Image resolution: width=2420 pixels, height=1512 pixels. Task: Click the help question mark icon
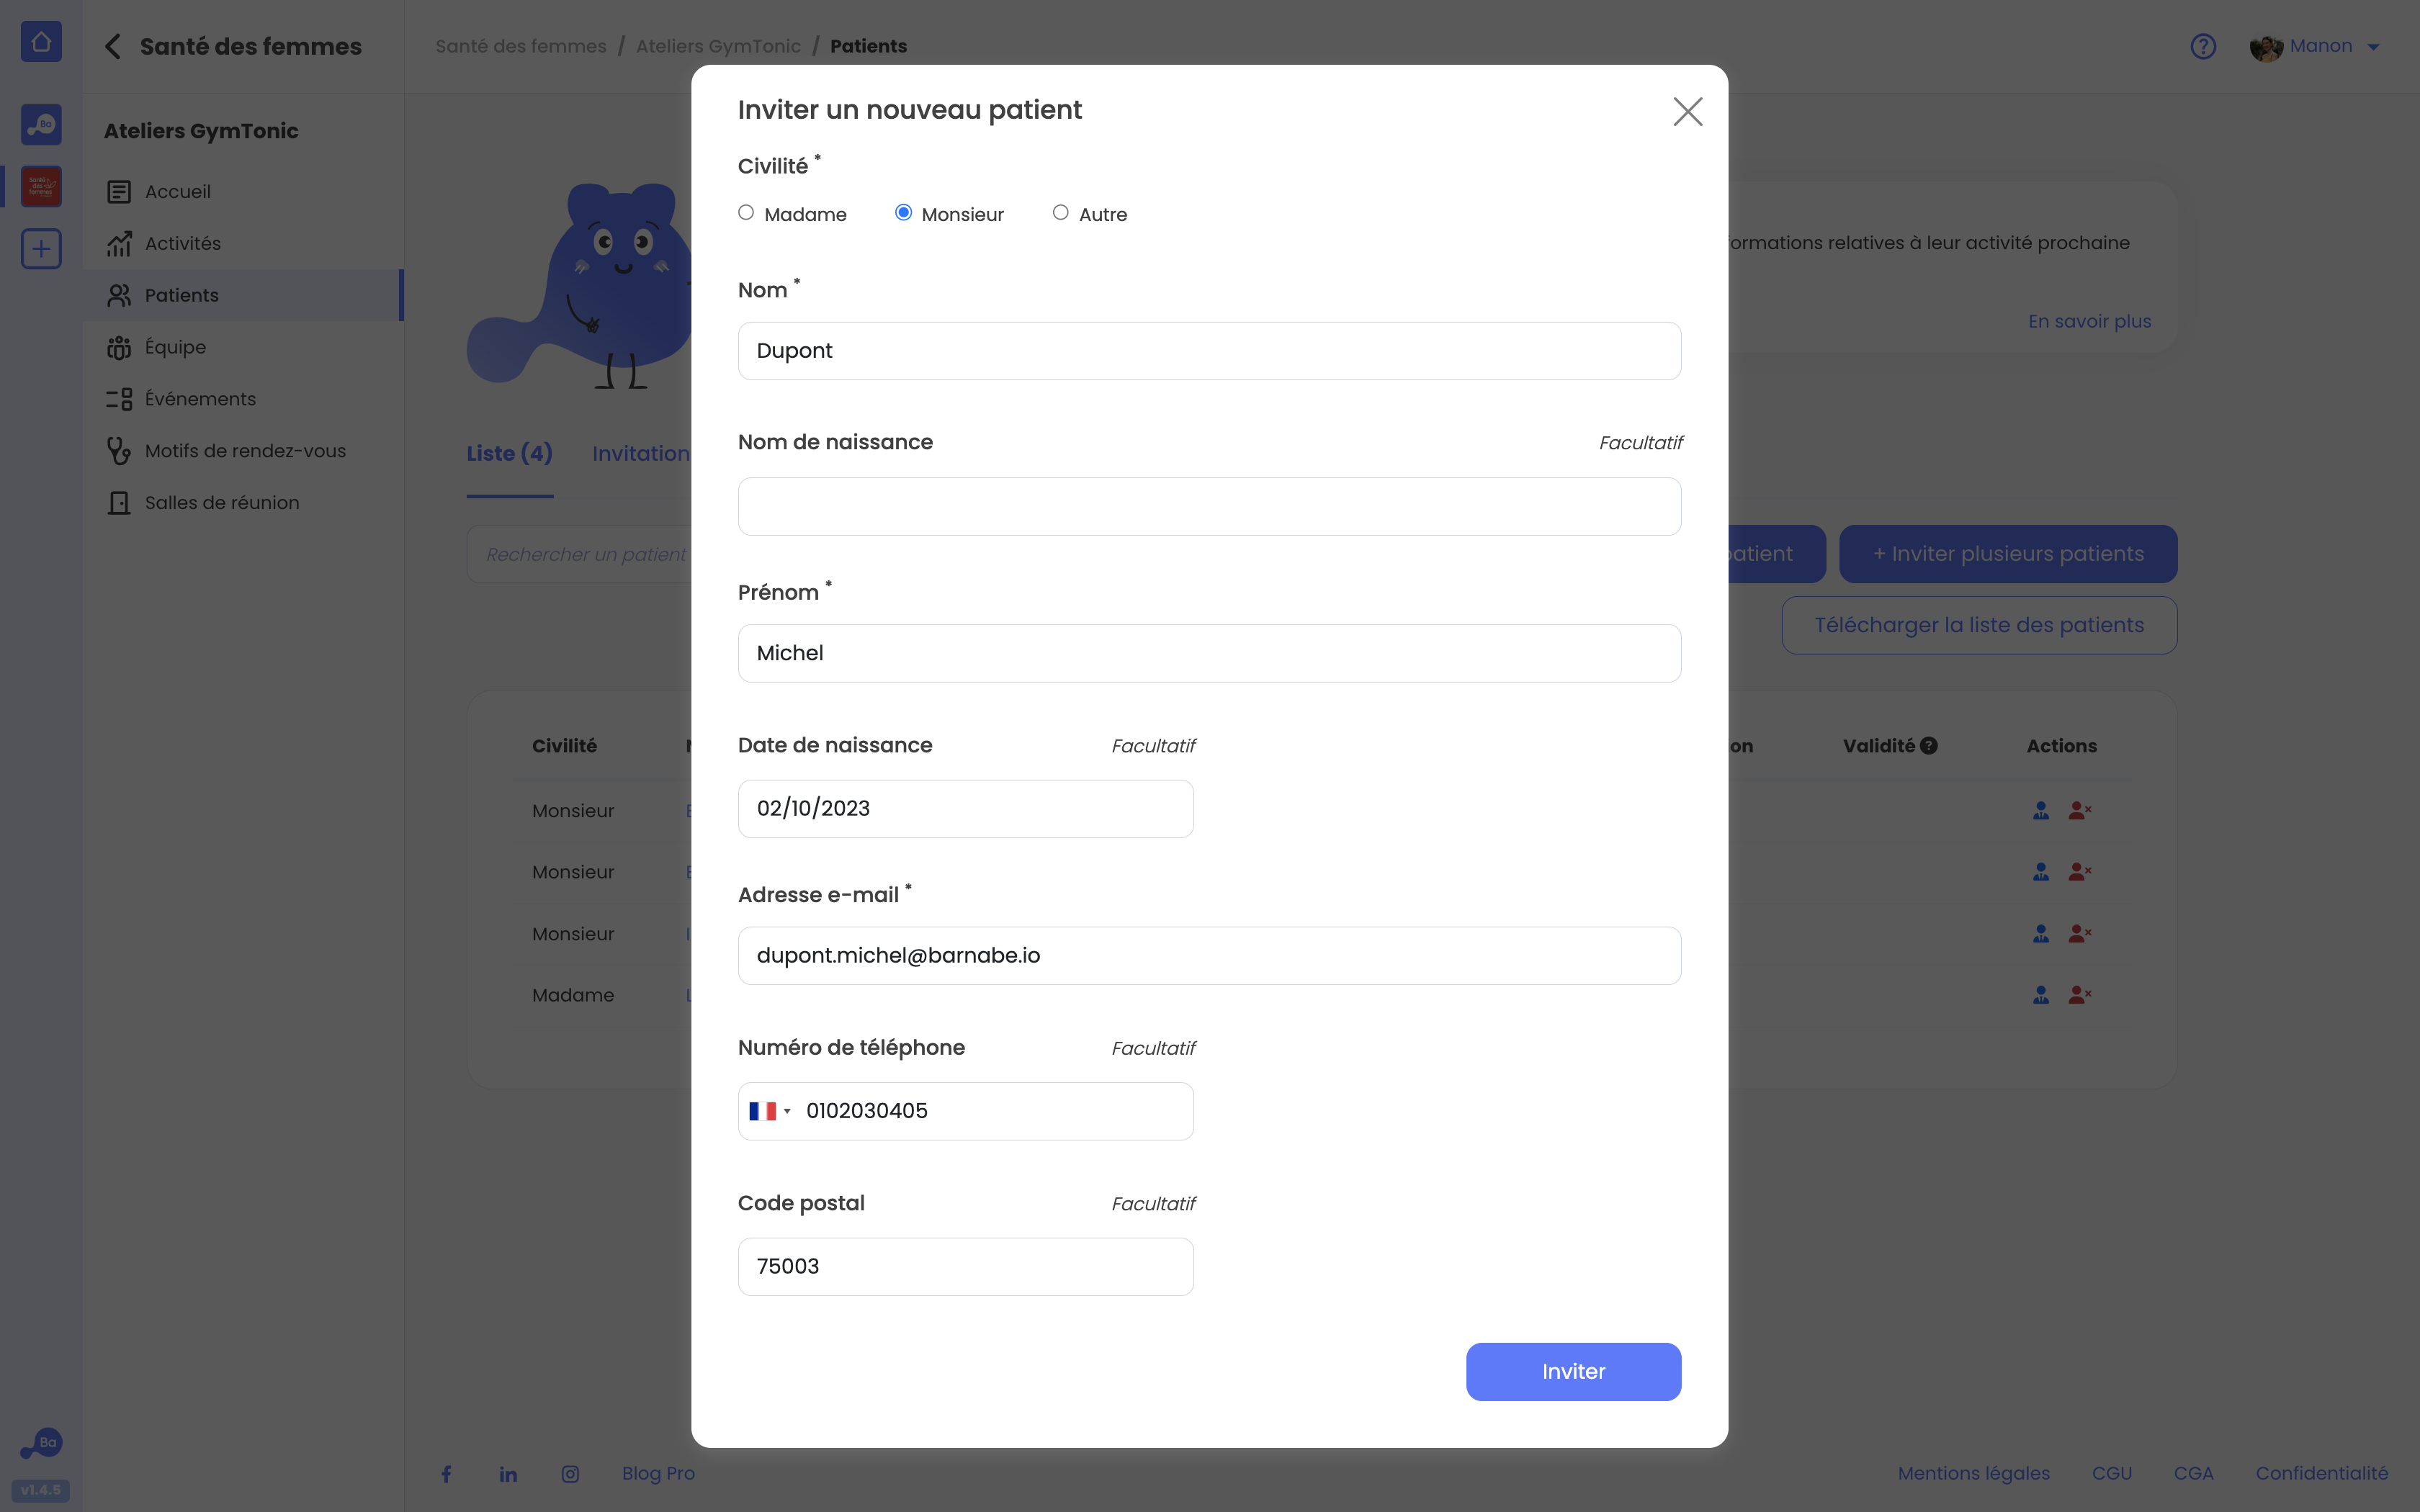2203,46
